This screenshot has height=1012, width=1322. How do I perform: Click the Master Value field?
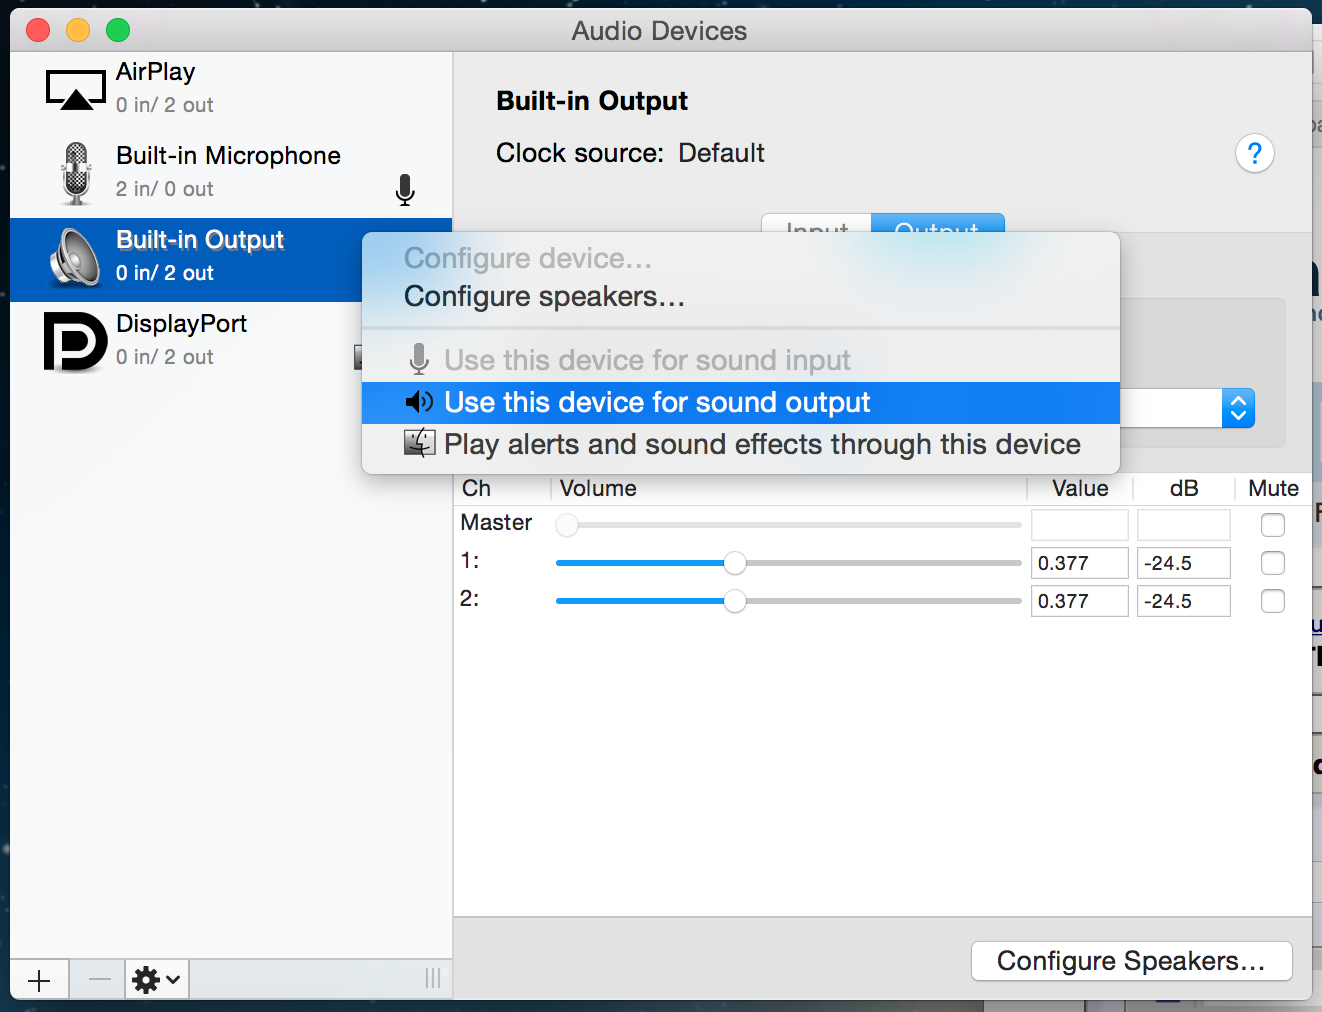click(1080, 525)
